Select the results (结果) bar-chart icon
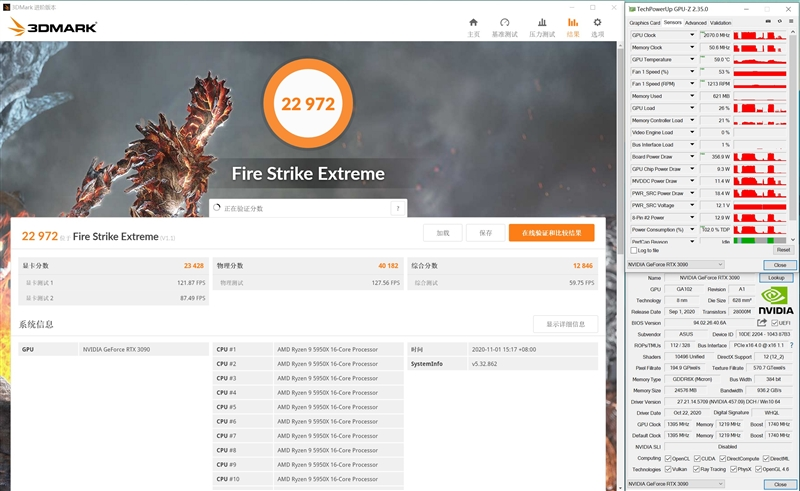Screen dimensions: 800x491 [573, 22]
